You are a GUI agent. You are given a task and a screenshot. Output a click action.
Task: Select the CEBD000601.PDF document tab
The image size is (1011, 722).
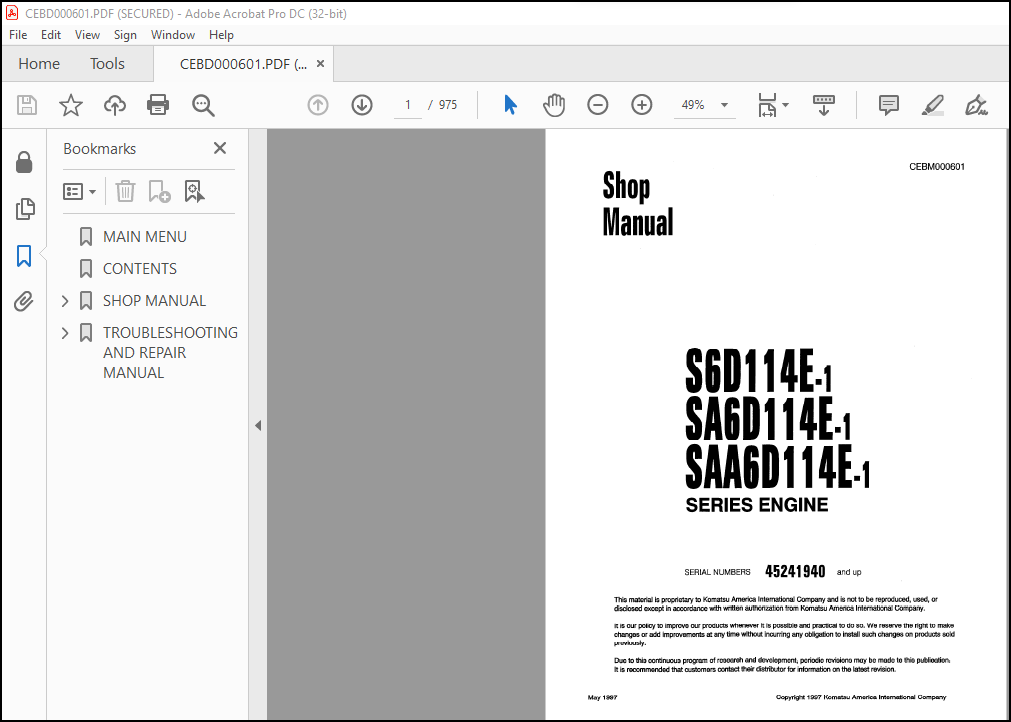(x=243, y=64)
